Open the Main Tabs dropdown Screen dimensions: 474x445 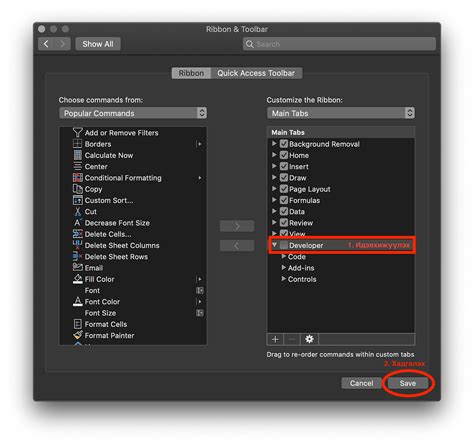tap(341, 113)
